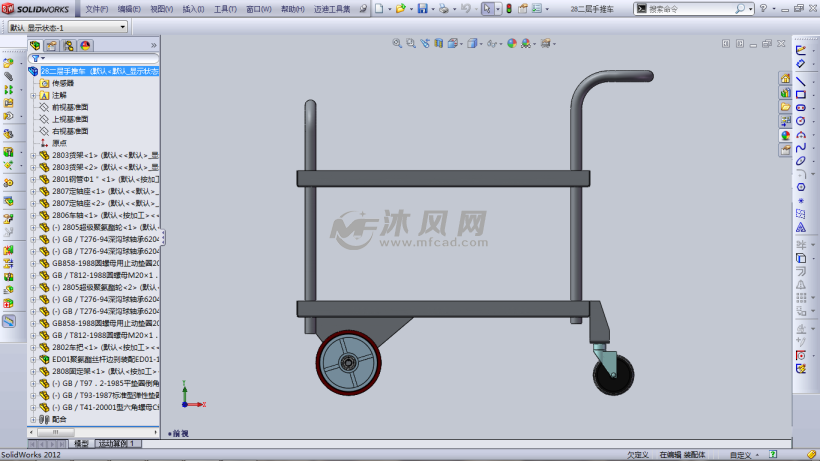Click the Open file folder icon

pyautogui.click(x=401, y=8)
